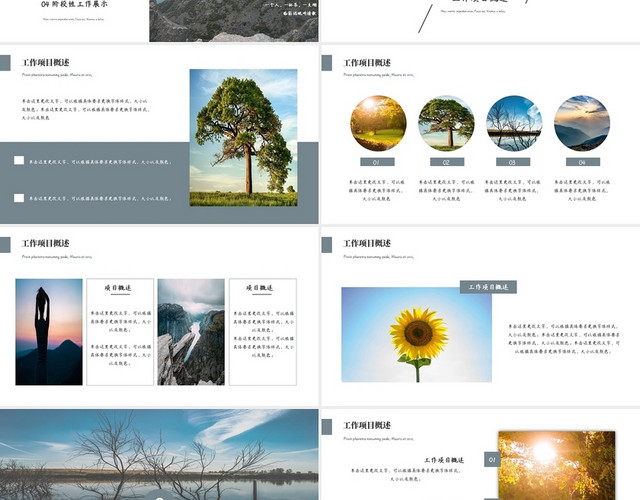Screen dimensions: 640x500
Task: Click gray square marker on the autumn leaves slide
Action: tap(327, 427)
